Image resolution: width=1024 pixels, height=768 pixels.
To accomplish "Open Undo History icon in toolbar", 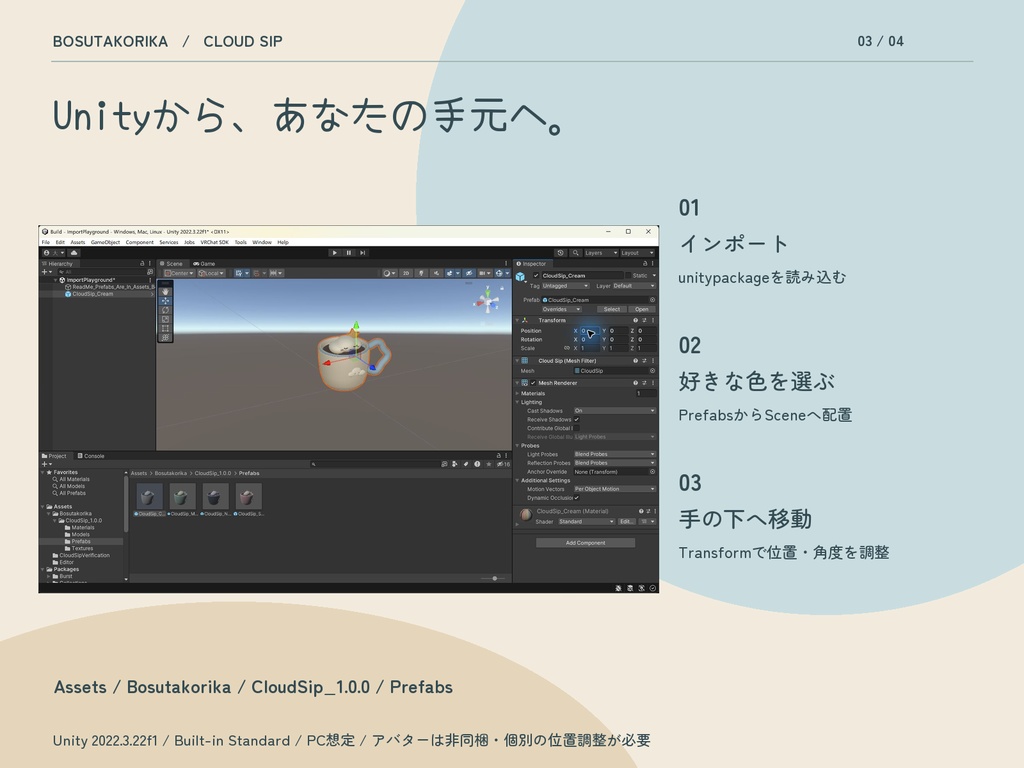I will pyautogui.click(x=560, y=253).
